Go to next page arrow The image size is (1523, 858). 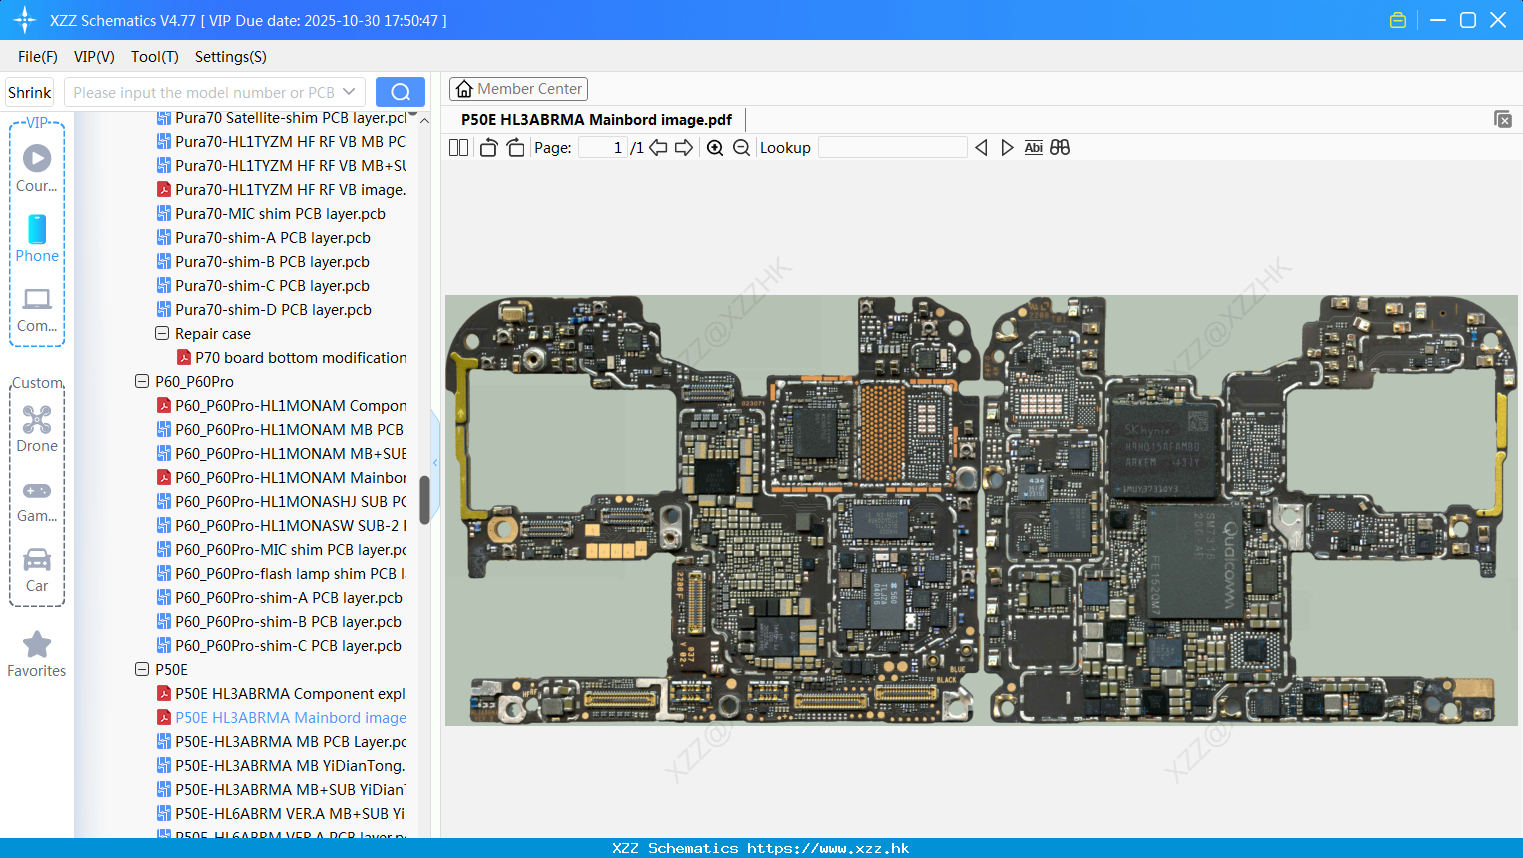point(684,148)
